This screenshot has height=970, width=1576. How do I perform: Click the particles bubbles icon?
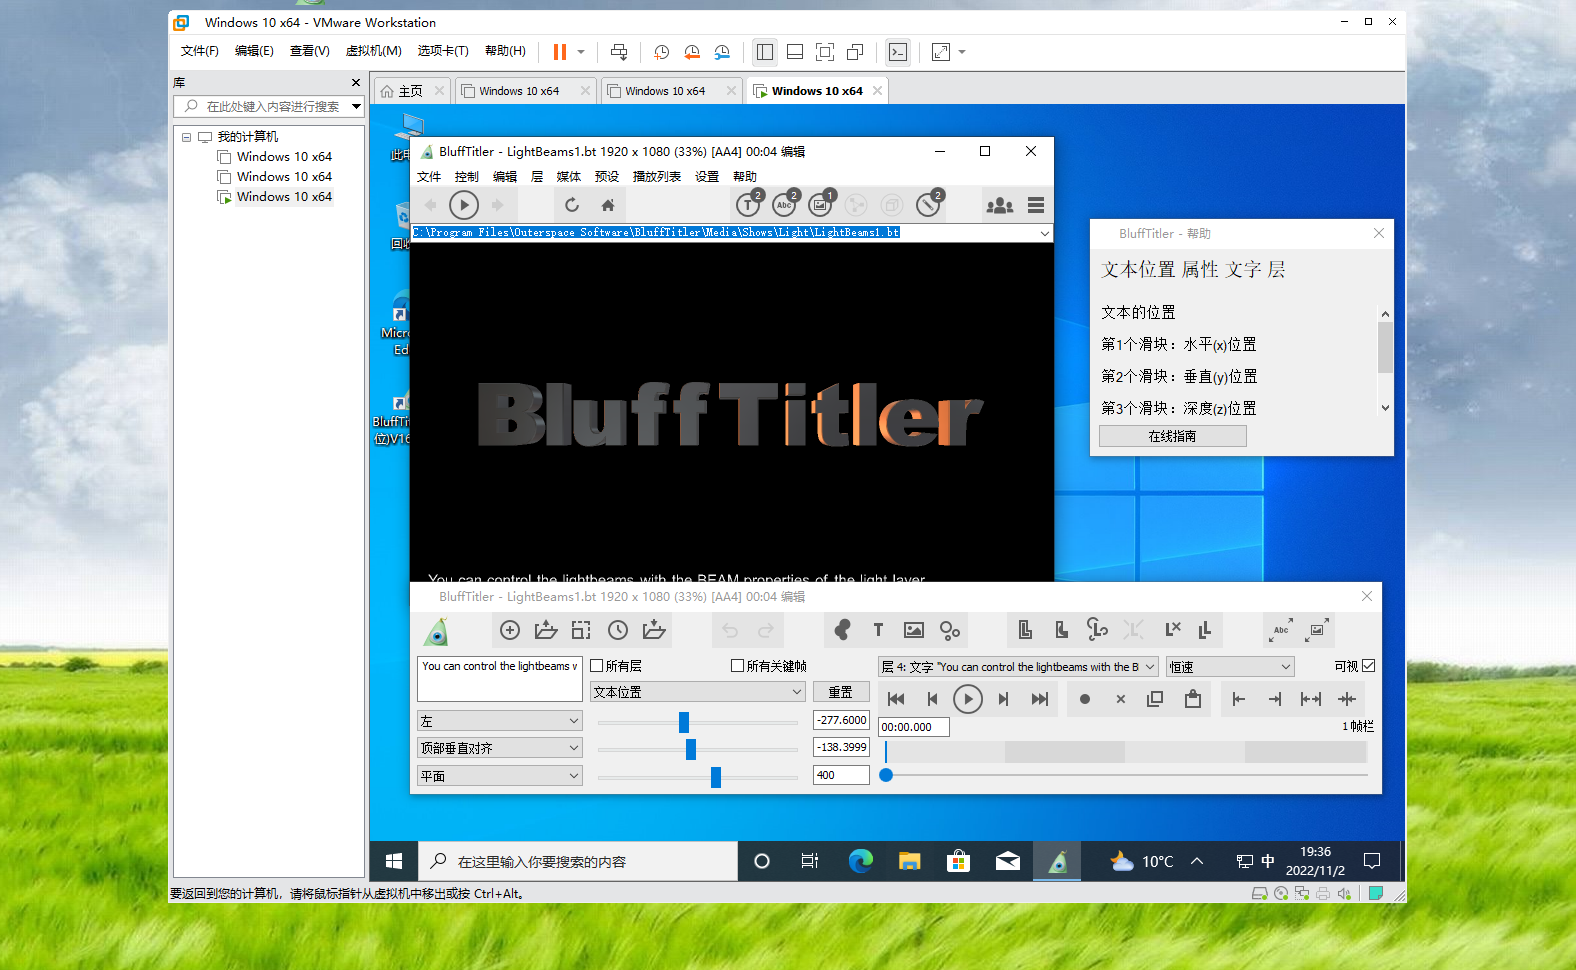[950, 630]
